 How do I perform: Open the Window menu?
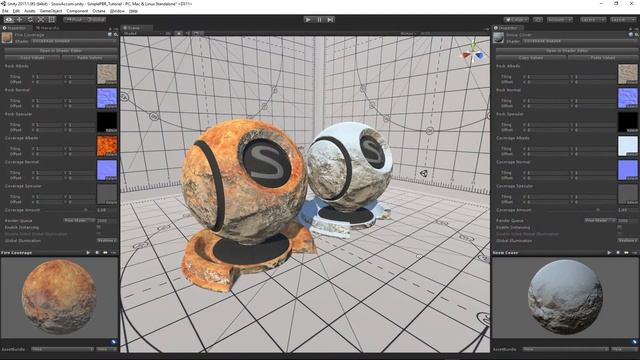pyautogui.click(x=118, y=11)
